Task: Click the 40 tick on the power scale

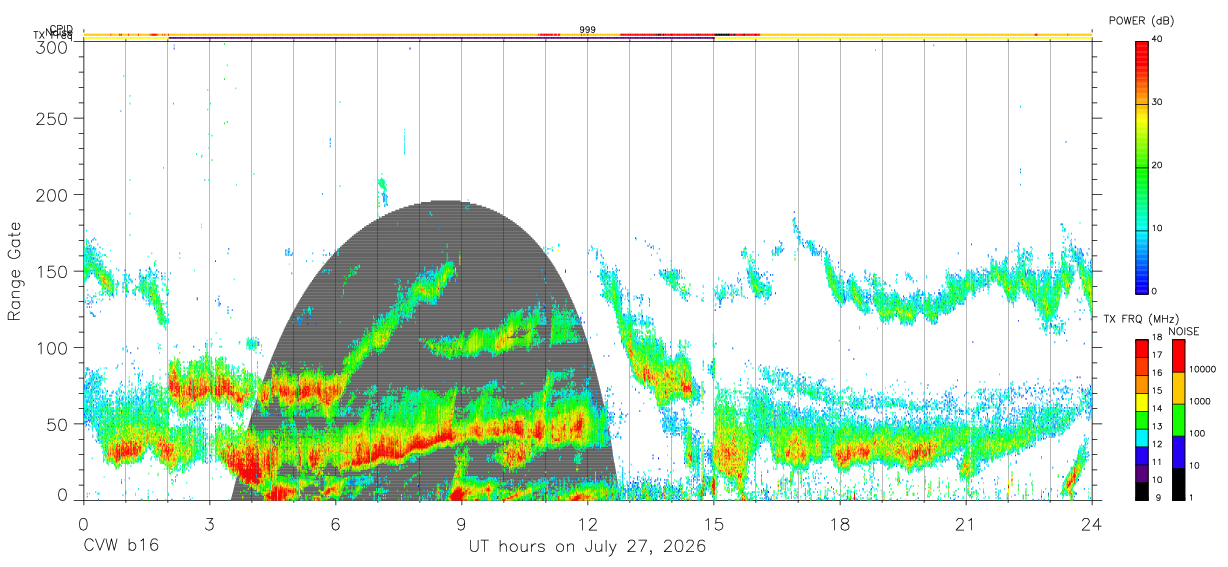Action: coord(1158,39)
